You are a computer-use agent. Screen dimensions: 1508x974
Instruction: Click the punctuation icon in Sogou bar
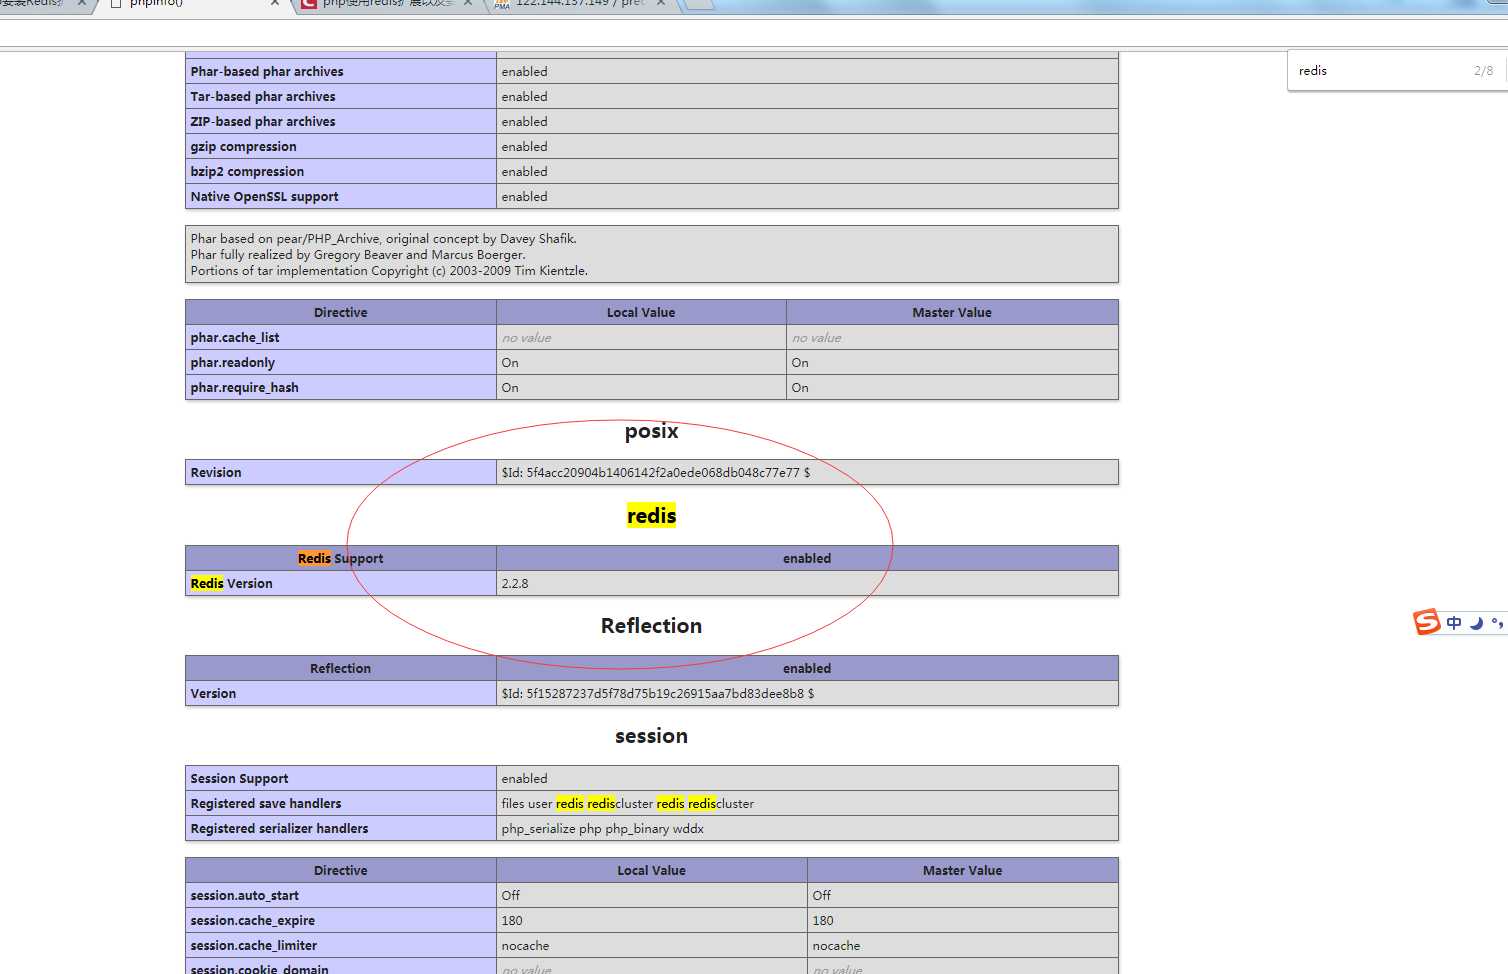[x=1497, y=623]
